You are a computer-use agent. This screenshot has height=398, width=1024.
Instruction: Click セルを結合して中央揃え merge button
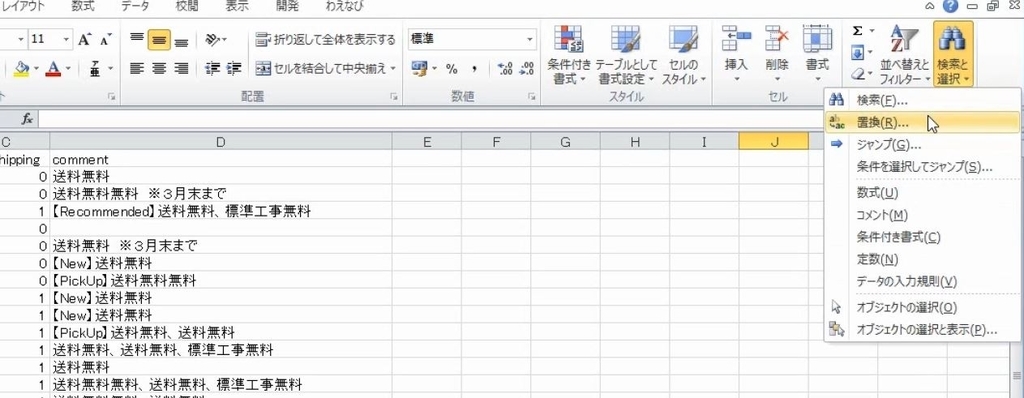321,68
